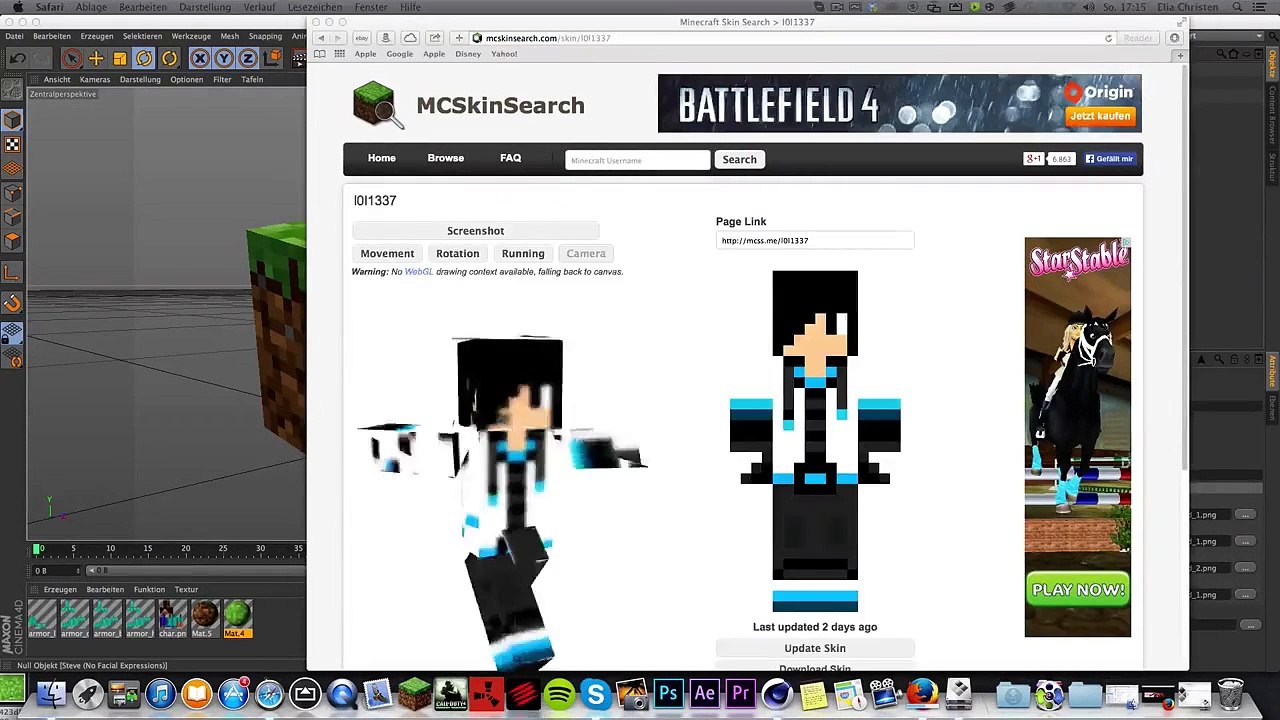The height and width of the screenshot is (720, 1280).
Task: Open the Disney bookmark
Action: pyautogui.click(x=468, y=54)
